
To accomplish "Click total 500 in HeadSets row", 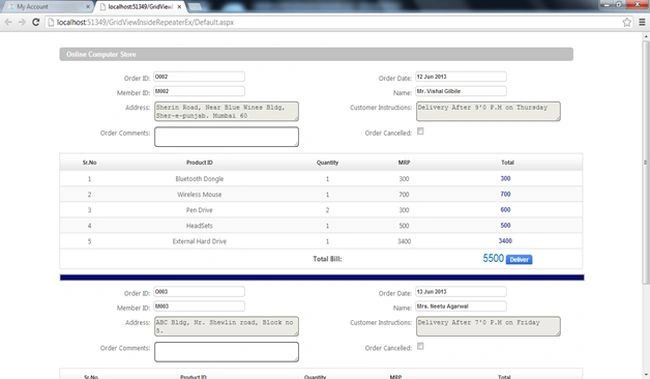I will click(505, 226).
